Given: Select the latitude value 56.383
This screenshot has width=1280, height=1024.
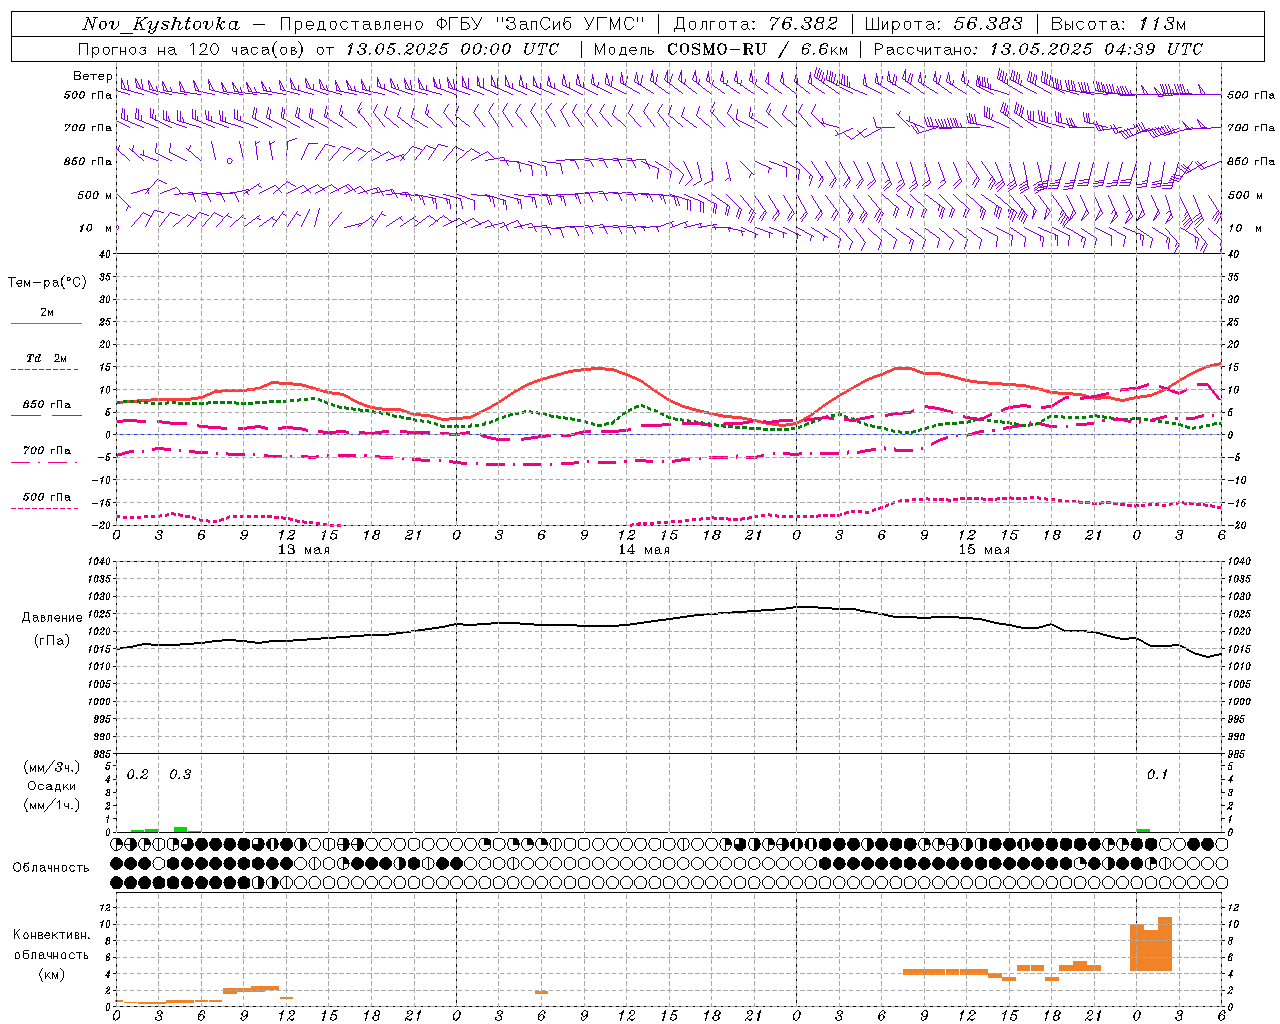Looking at the screenshot, I should coord(988,24).
